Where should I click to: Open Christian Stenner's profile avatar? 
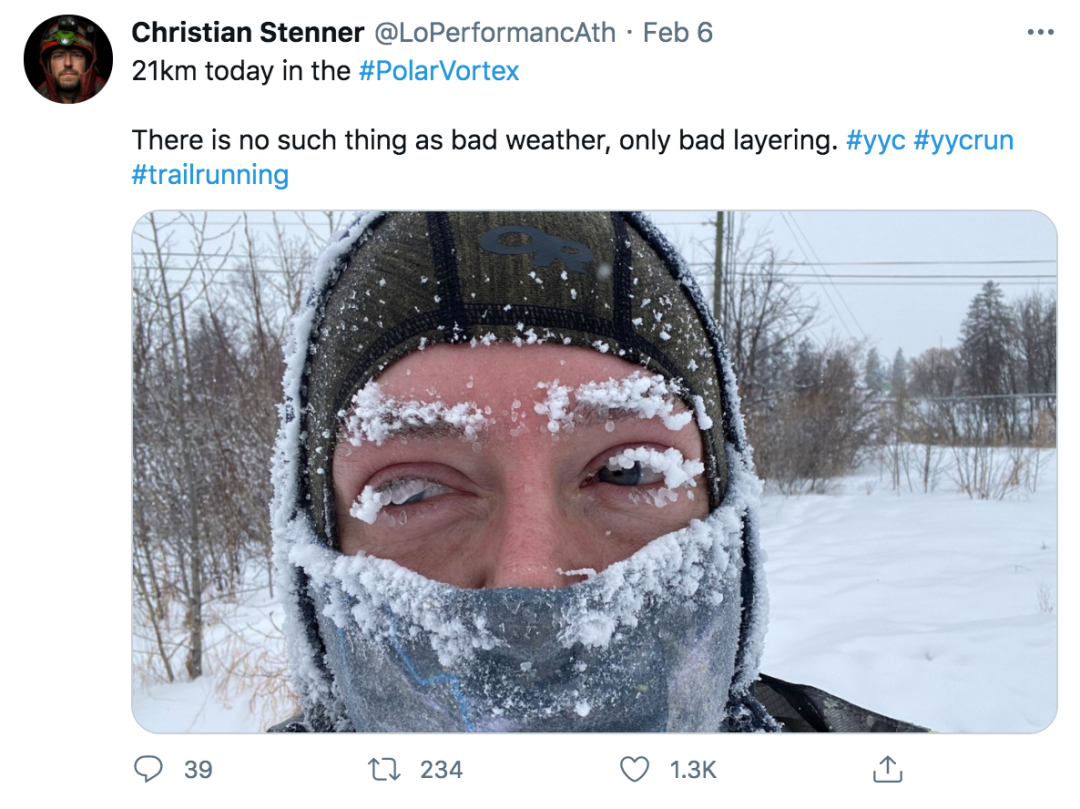(68, 60)
